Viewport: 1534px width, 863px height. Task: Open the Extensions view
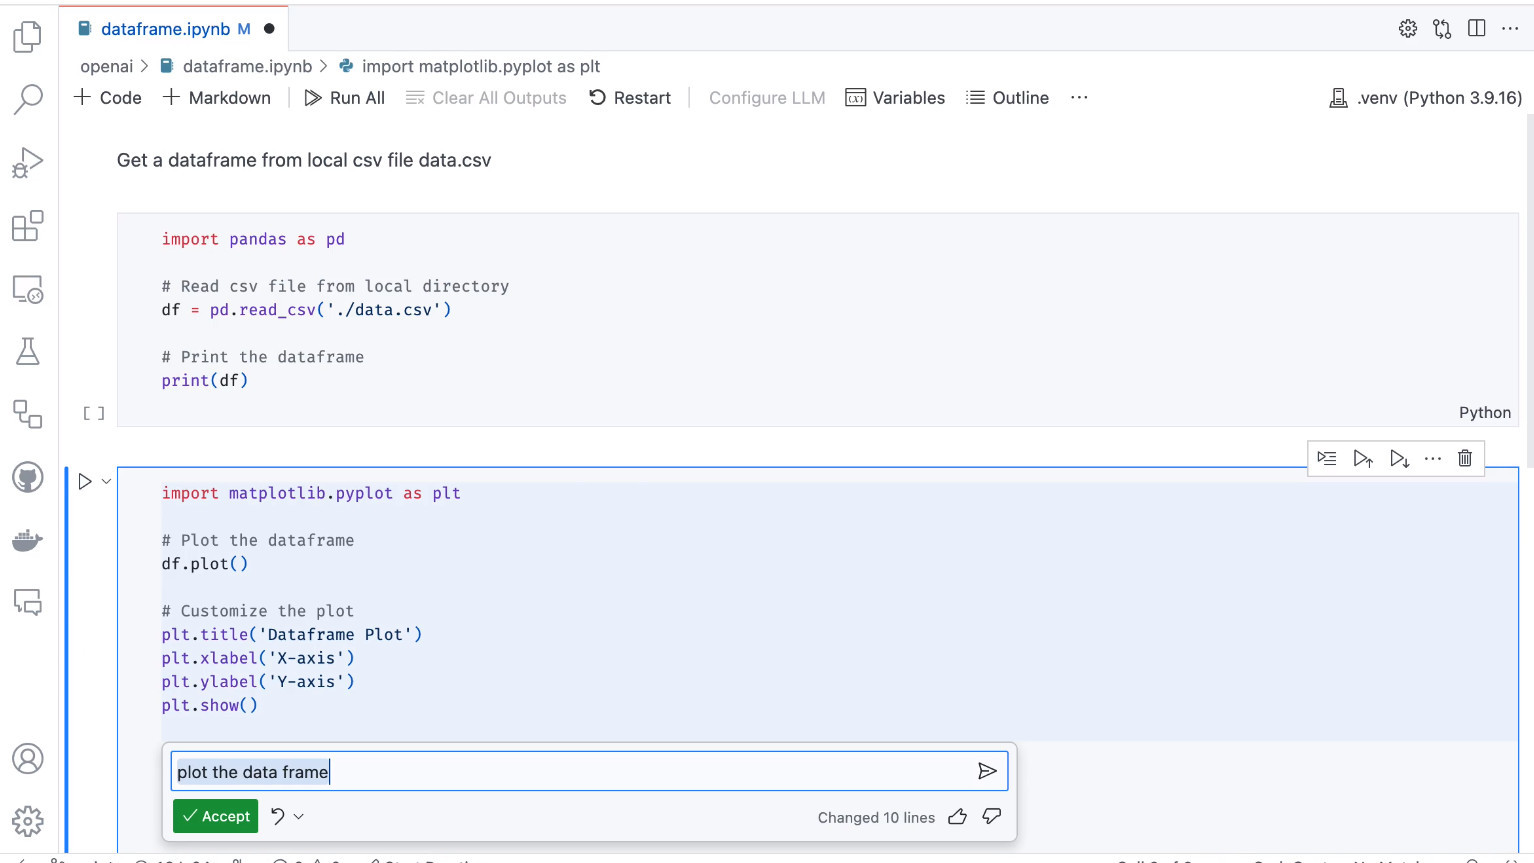pyautogui.click(x=28, y=226)
